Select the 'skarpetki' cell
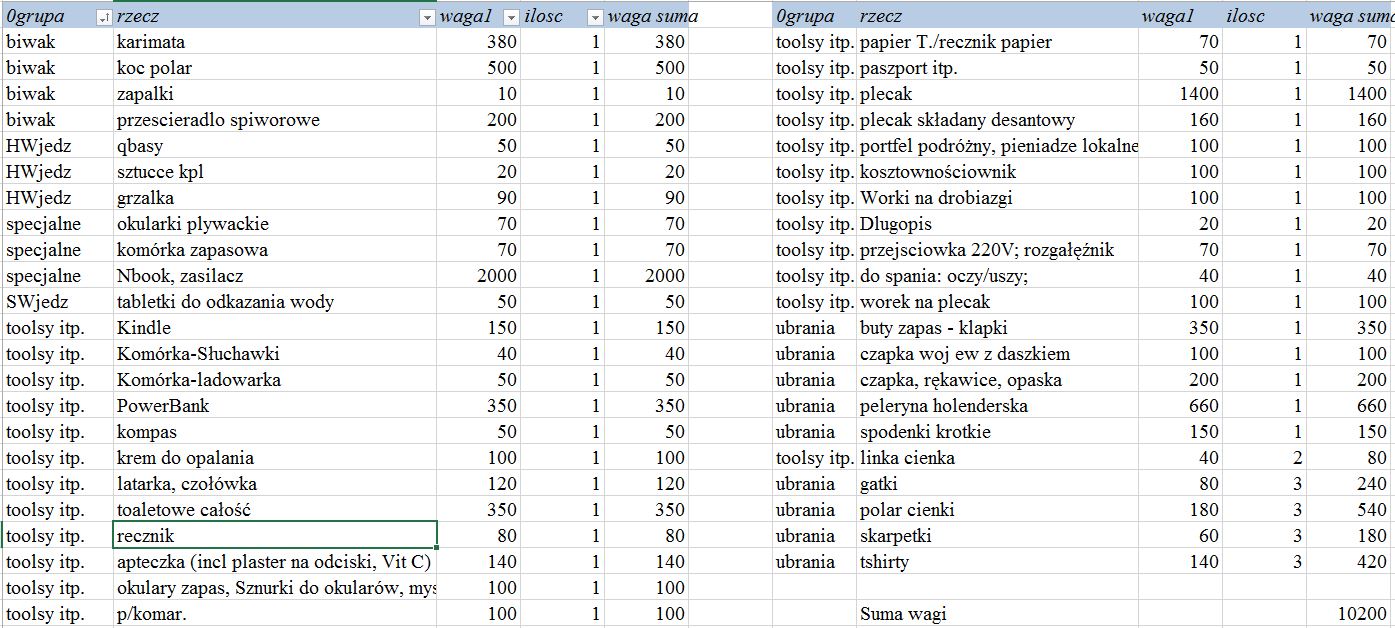1395x628 pixels. pyautogui.click(x=998, y=536)
